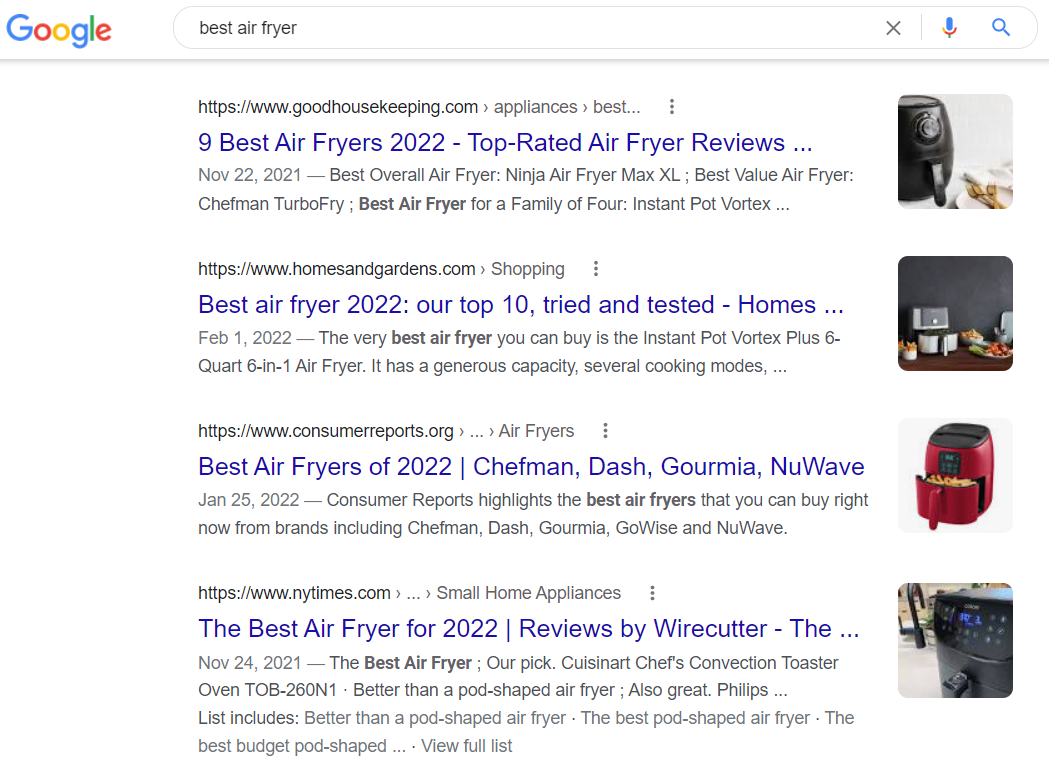The image size is (1049, 765).
Task: Open 'Best Air Fryers of 2022 | Chefman, Dash' link
Action: (531, 466)
